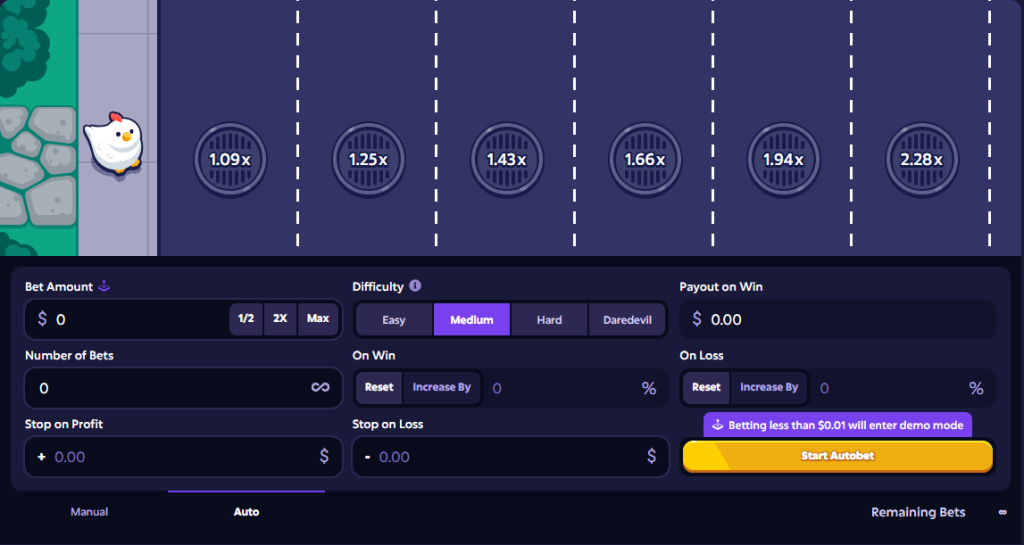1024x545 pixels.
Task: Click the 1.94x manhole multiplier
Action: tap(783, 159)
